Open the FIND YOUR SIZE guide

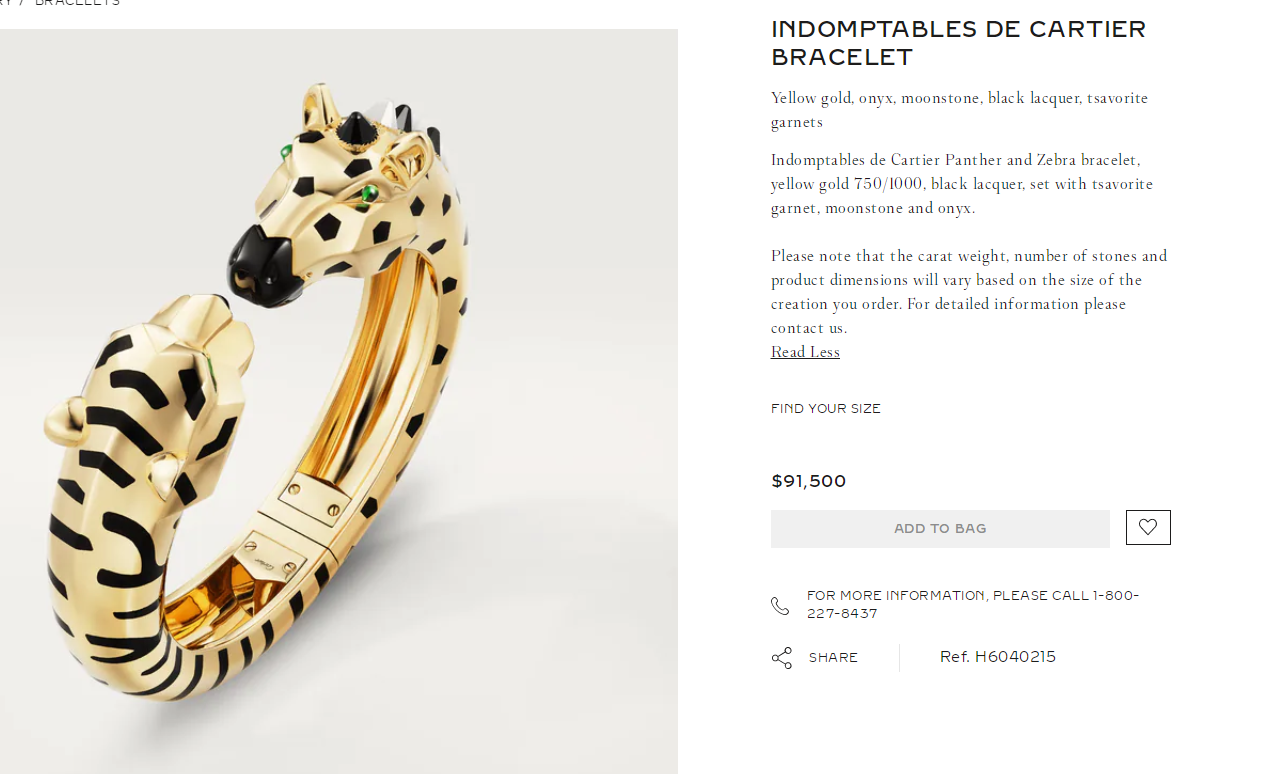point(825,409)
